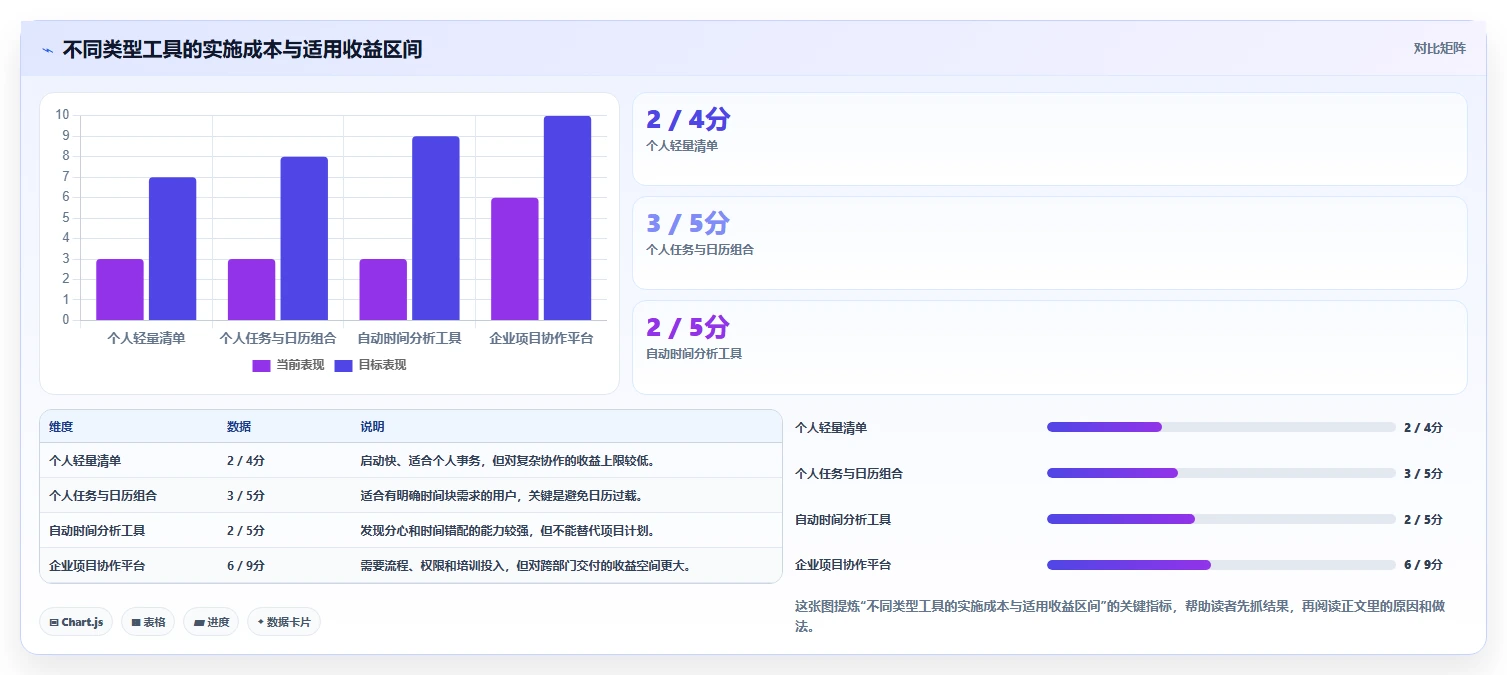The height and width of the screenshot is (675, 1507).
Task: Toggle the 目标表现 legend swatch
Action: click(343, 365)
